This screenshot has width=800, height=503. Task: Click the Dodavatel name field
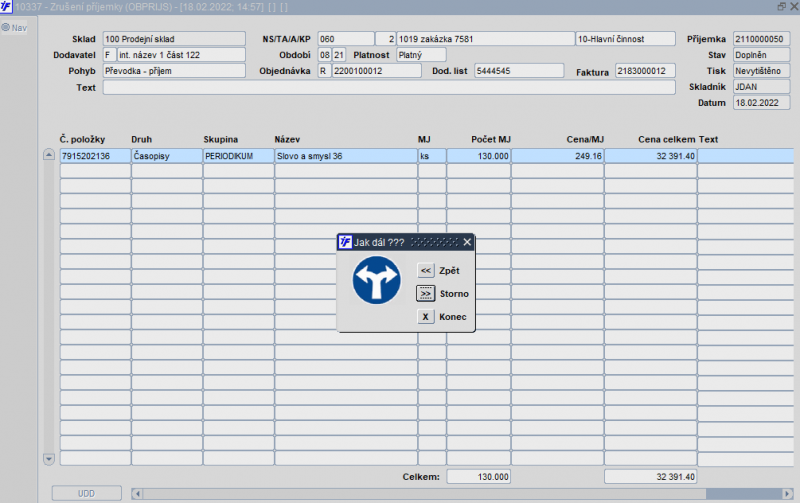click(181, 55)
